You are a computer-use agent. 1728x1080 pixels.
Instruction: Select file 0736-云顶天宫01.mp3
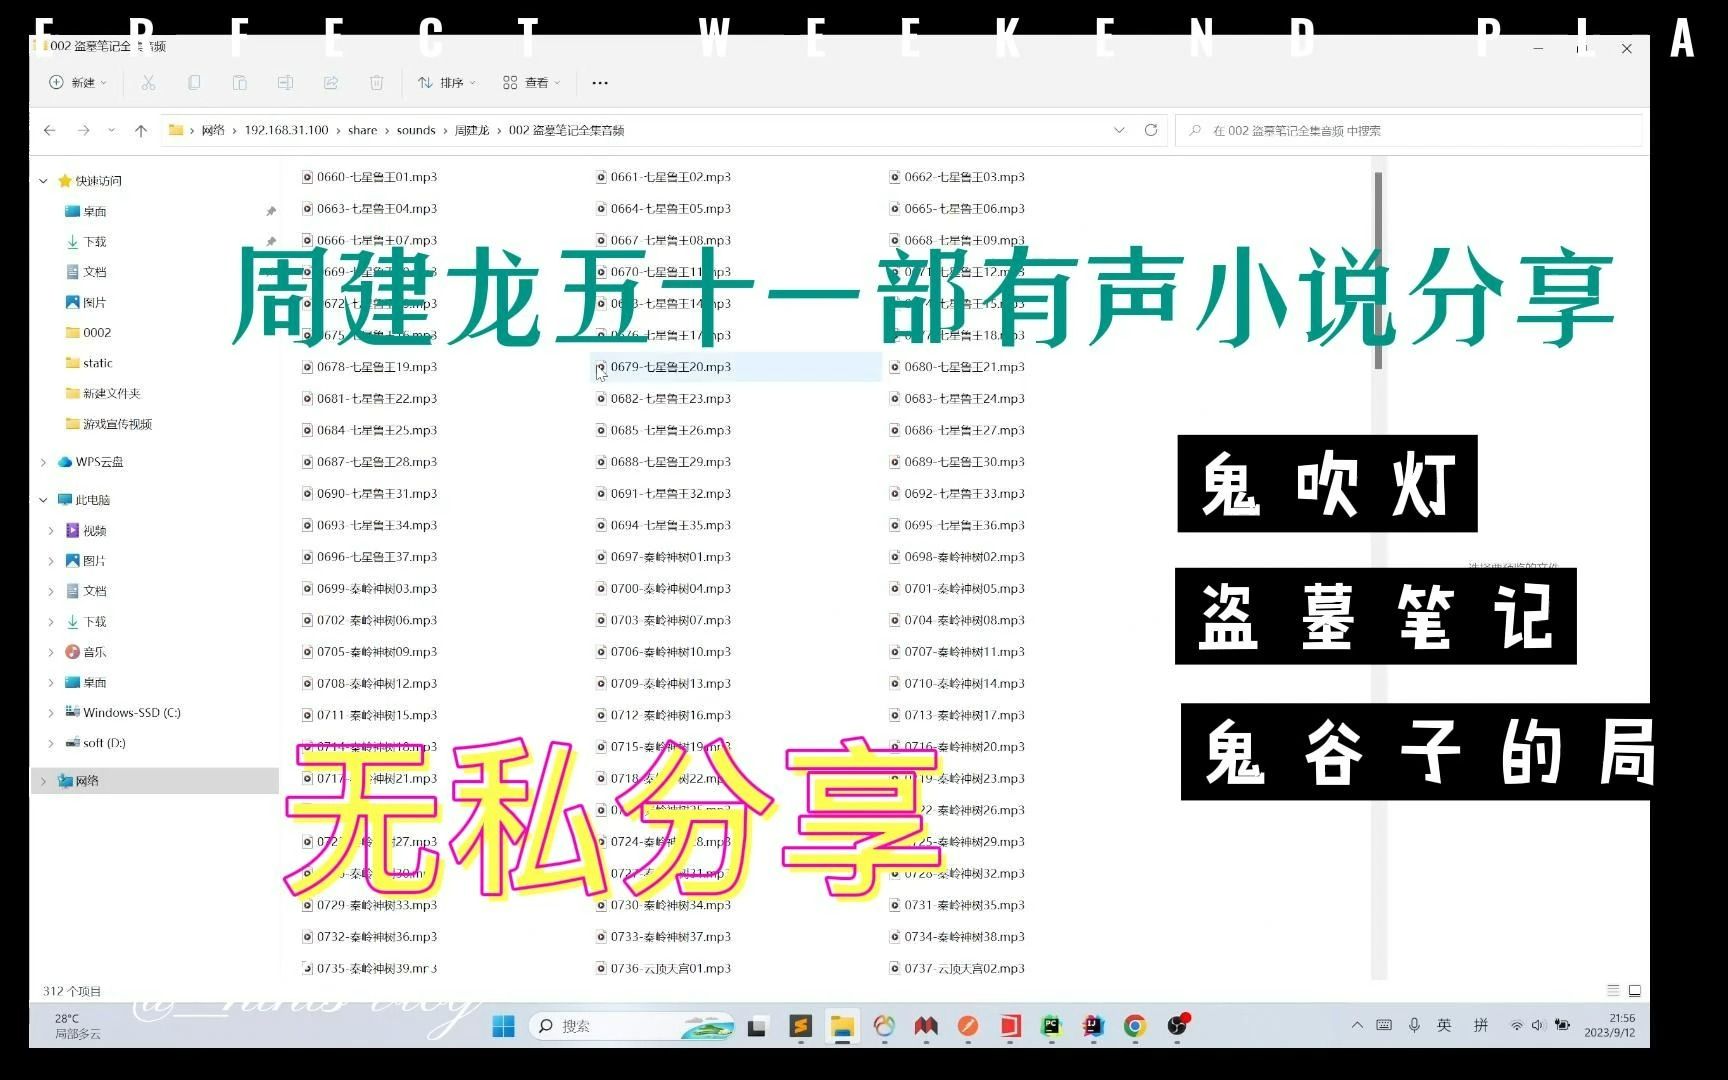pyautogui.click(x=663, y=969)
